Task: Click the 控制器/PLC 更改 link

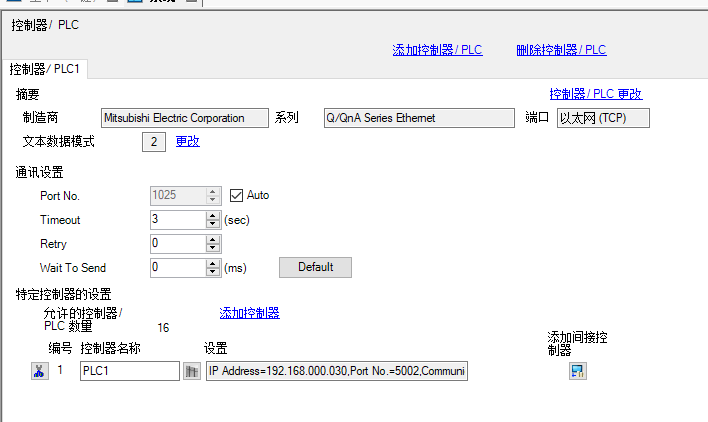Action: 595,94
